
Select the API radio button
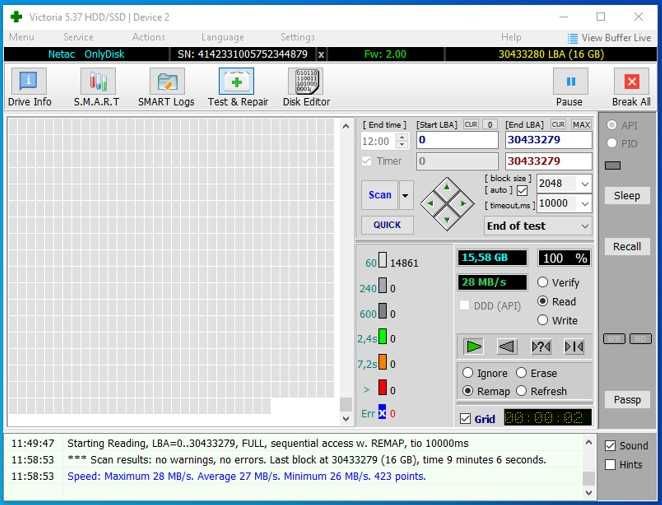[x=611, y=125]
